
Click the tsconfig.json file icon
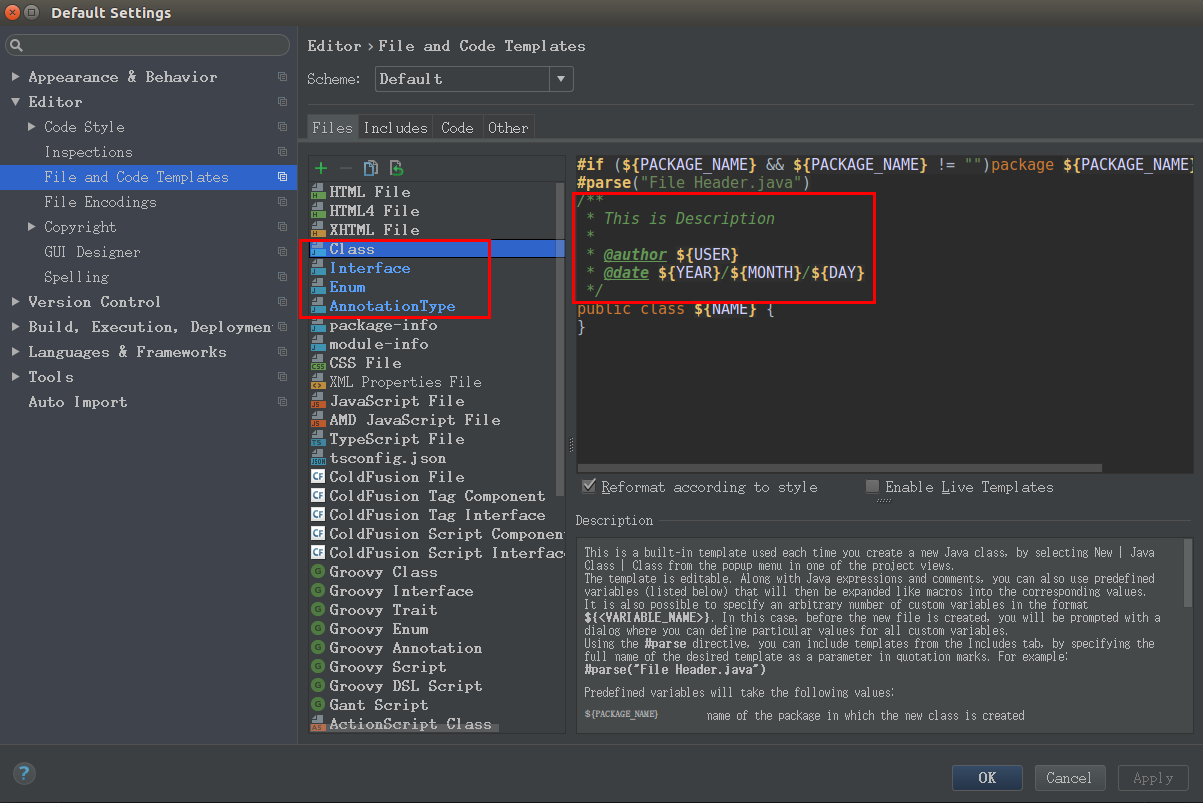tap(318, 457)
